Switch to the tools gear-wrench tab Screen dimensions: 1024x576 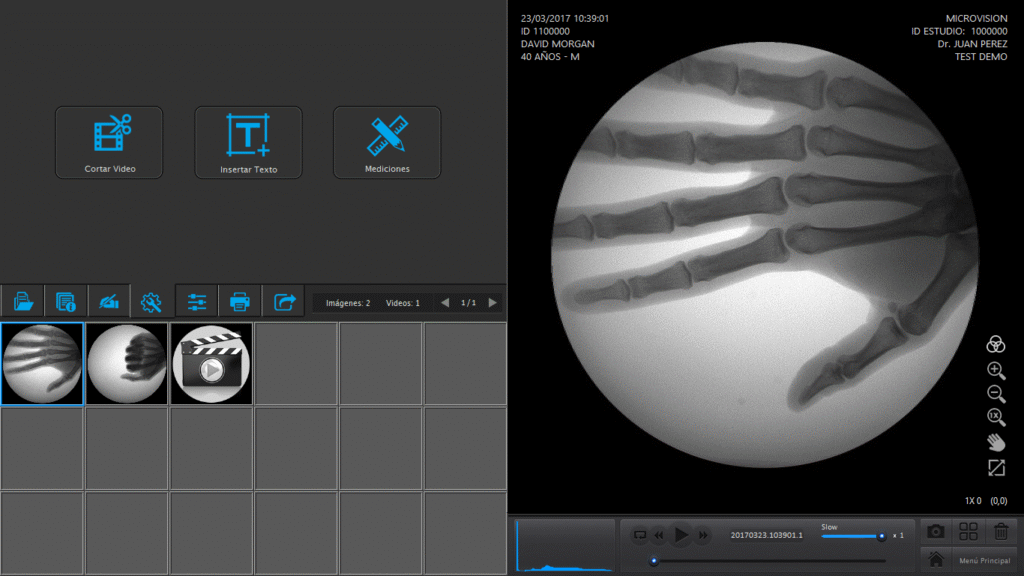pyautogui.click(x=151, y=301)
